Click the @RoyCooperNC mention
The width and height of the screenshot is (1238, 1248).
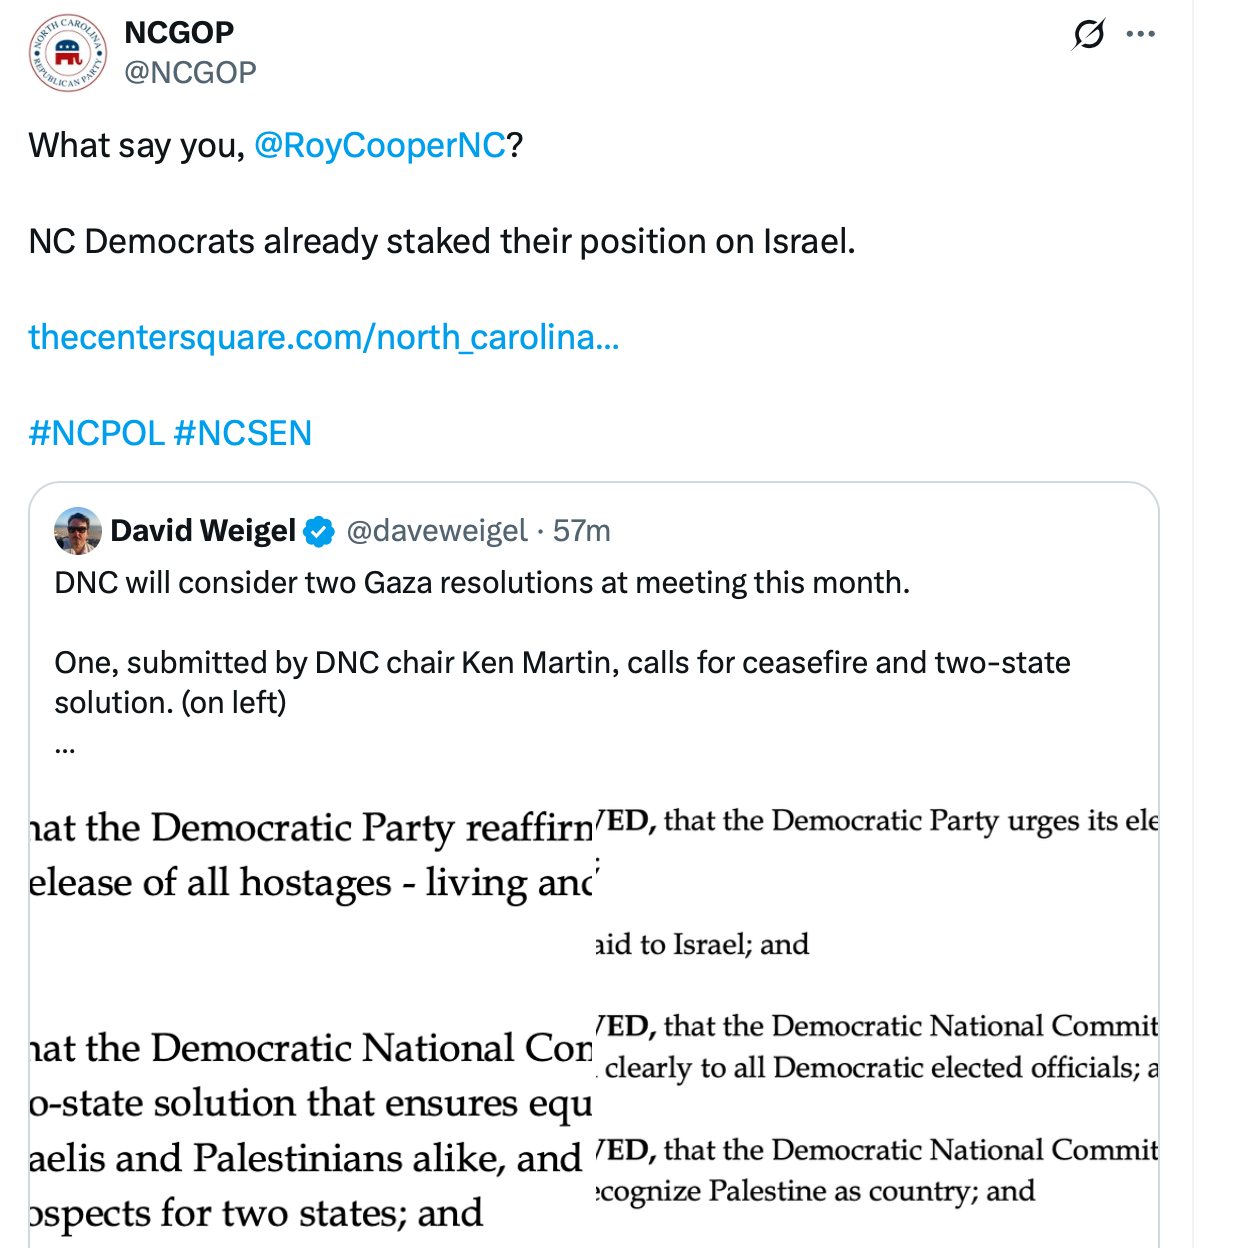click(x=380, y=146)
